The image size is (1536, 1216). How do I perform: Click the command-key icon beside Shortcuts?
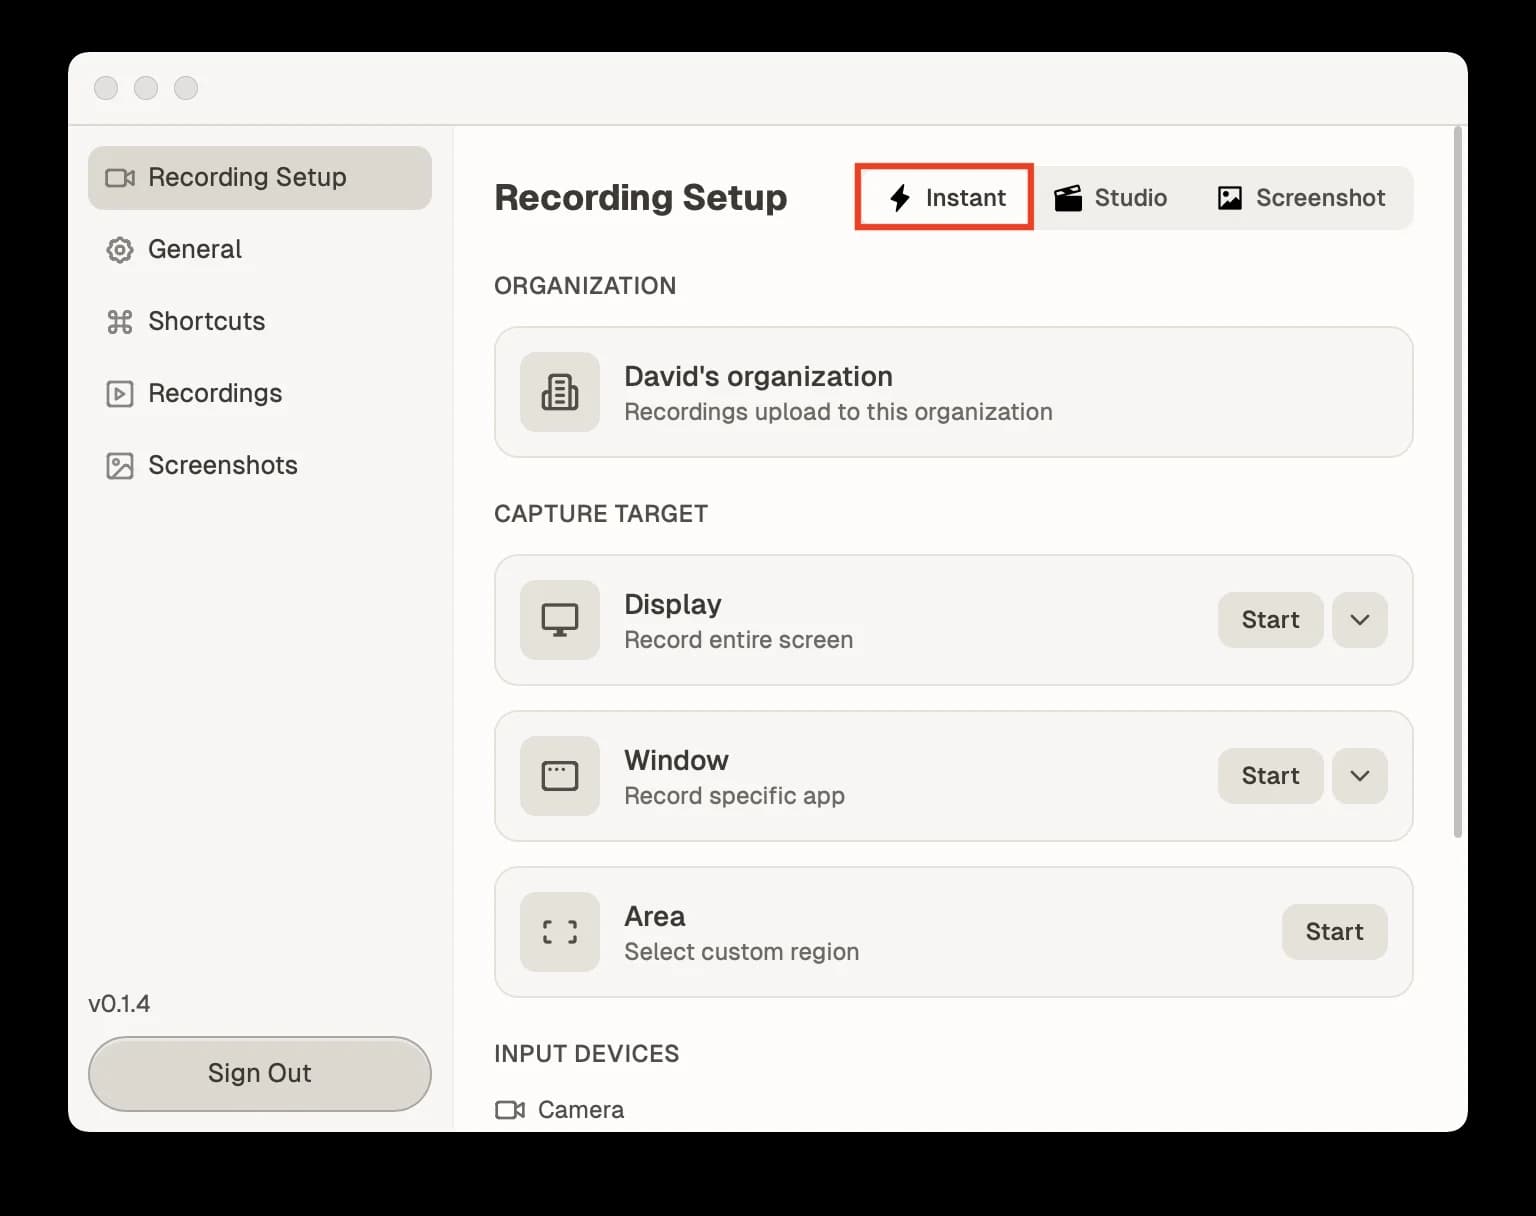pos(119,322)
